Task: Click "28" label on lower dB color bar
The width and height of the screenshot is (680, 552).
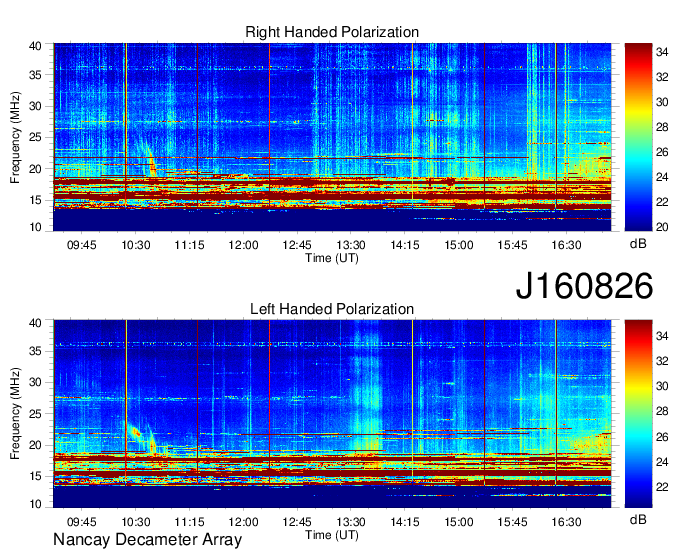Action: click(x=662, y=412)
